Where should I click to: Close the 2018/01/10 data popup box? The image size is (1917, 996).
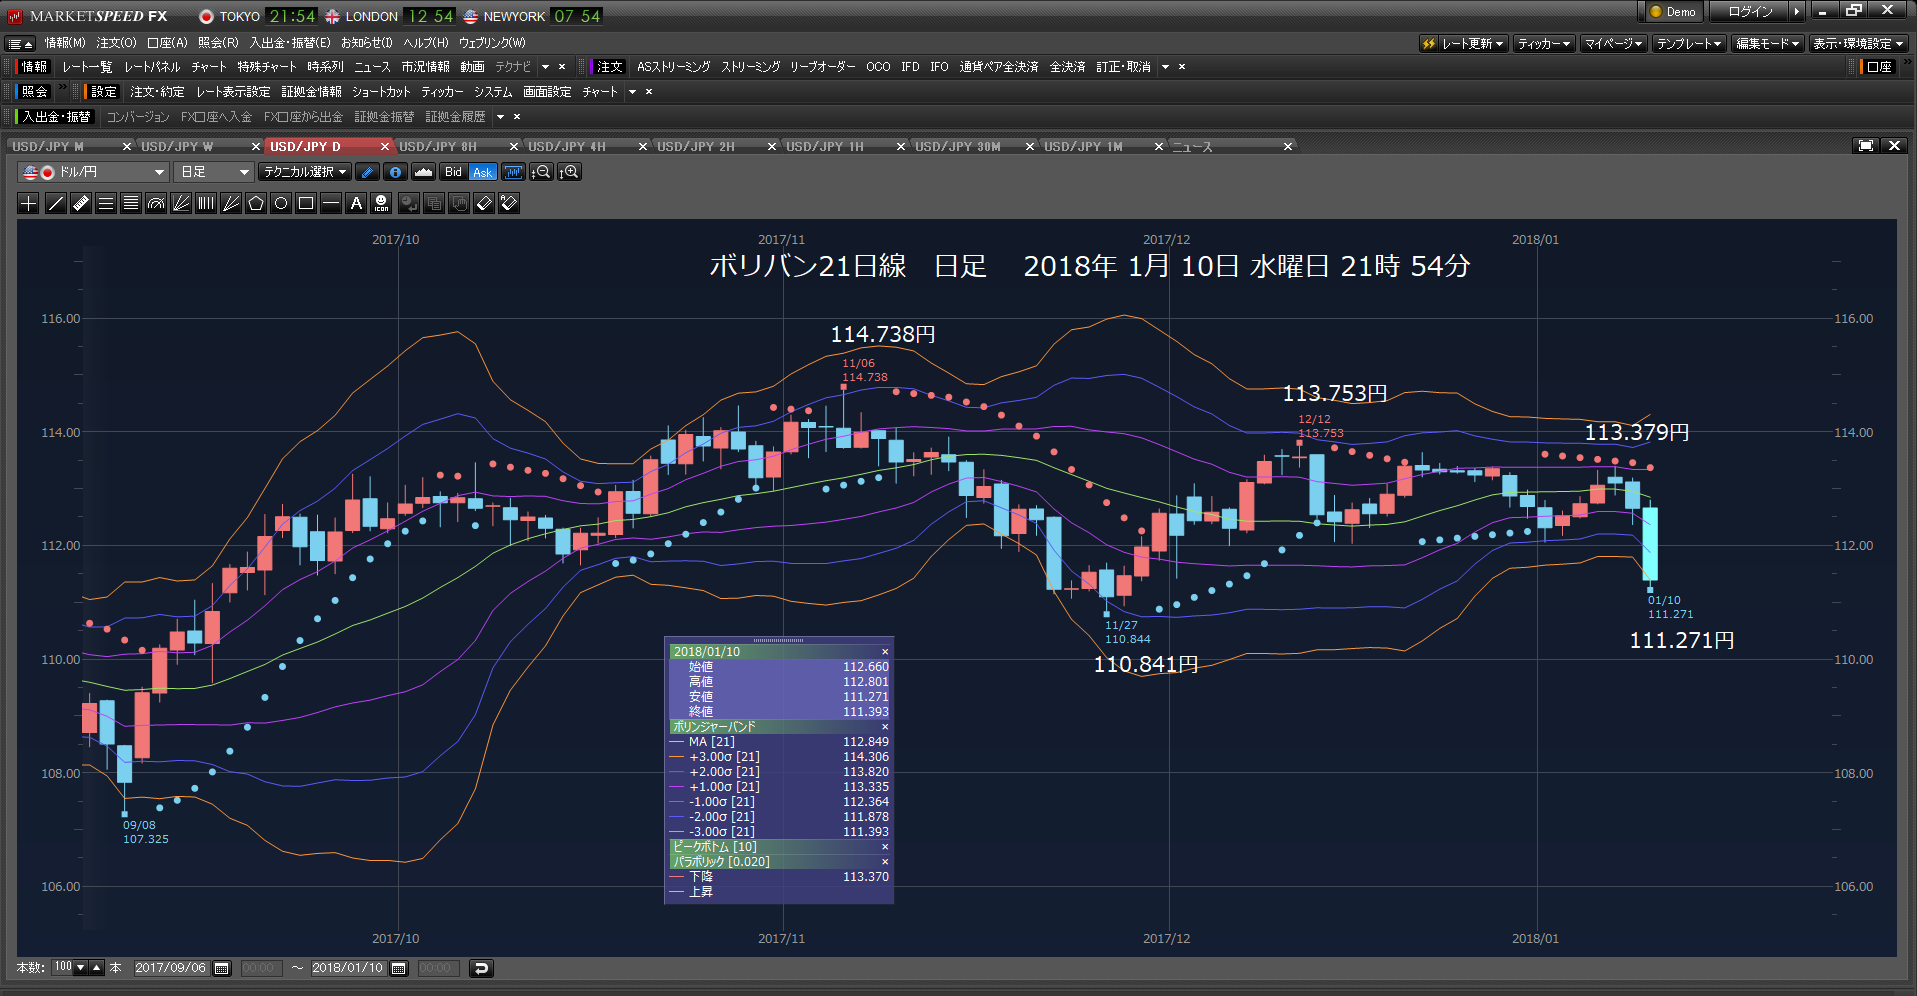(884, 652)
